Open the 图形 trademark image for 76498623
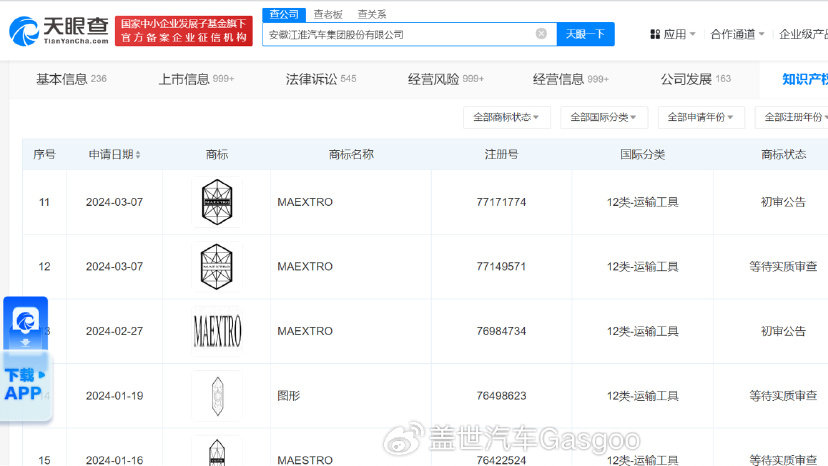Viewport: 828px width, 466px height. pyautogui.click(x=217, y=396)
